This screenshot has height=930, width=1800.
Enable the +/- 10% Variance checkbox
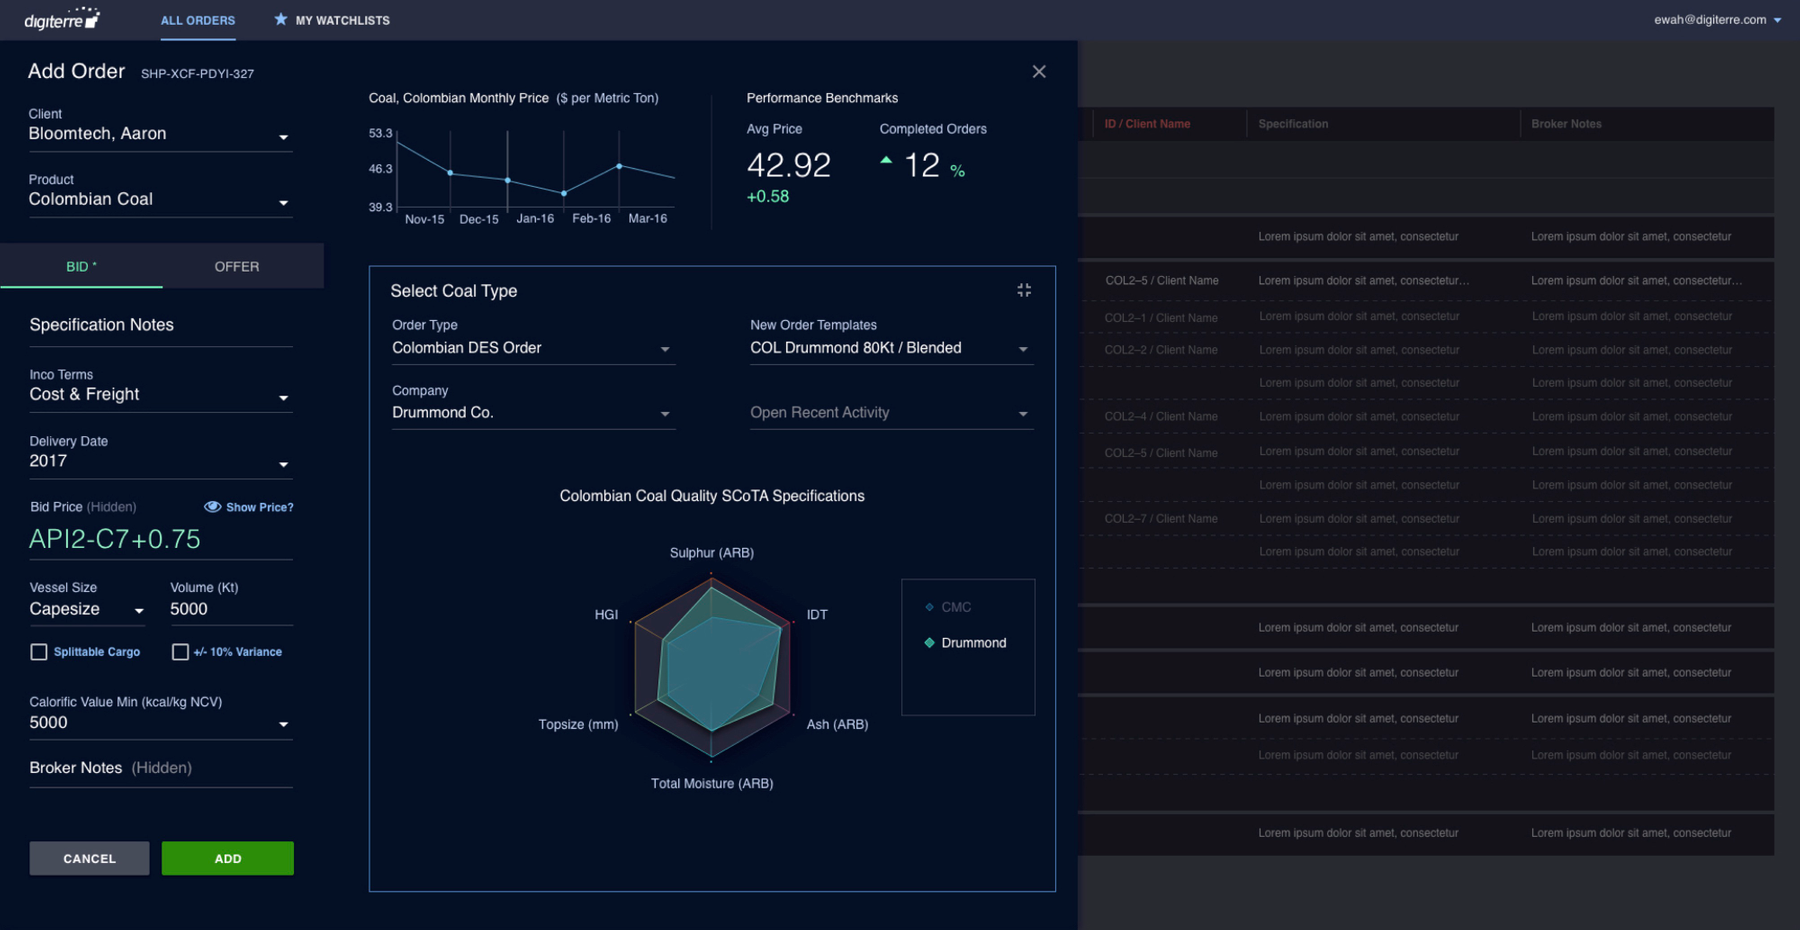click(180, 652)
